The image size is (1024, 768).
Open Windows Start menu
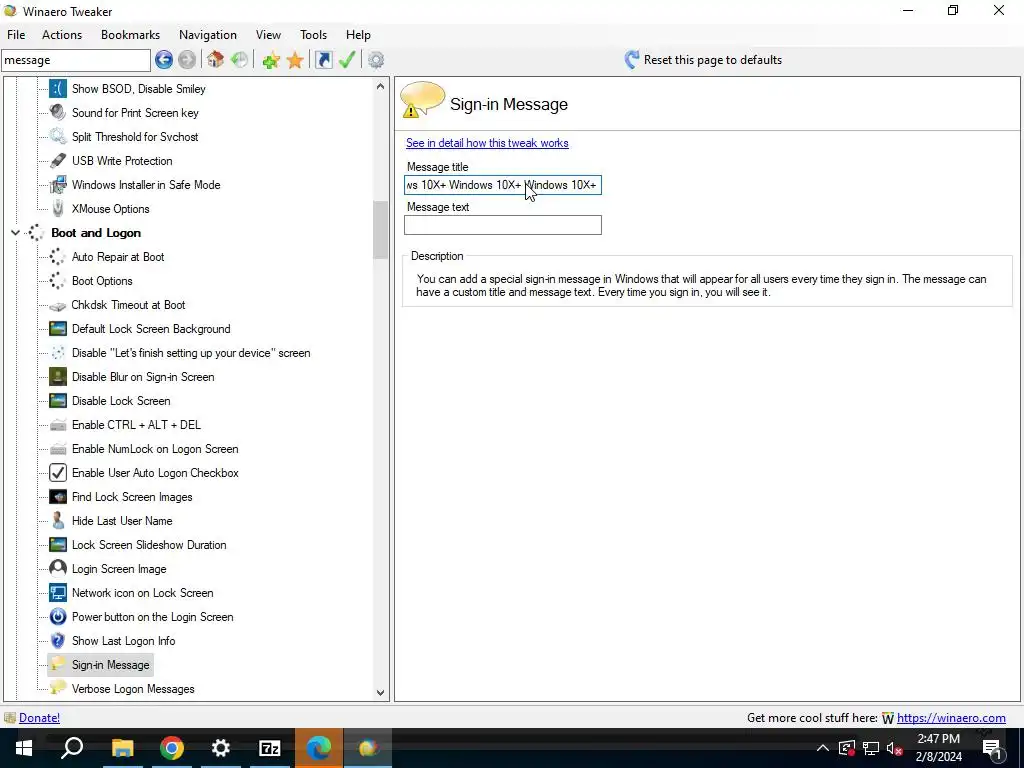coord(24,748)
